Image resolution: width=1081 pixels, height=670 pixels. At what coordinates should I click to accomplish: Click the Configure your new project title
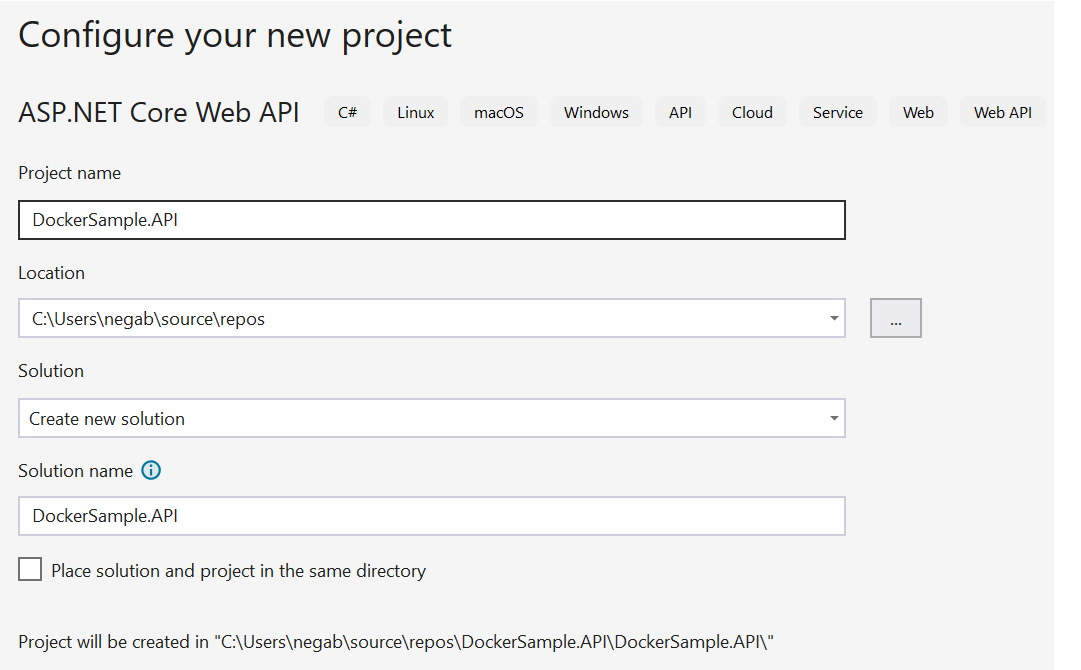pos(235,36)
